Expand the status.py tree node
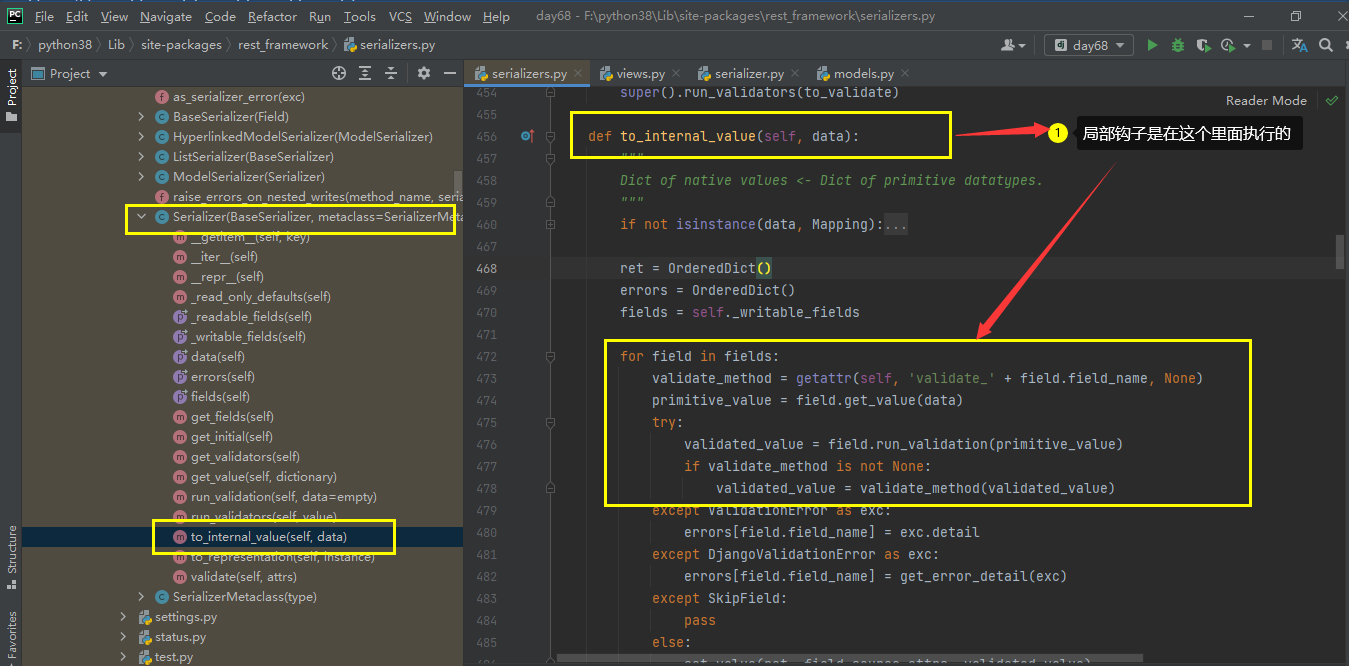Viewport: 1349px width, 666px height. click(124, 637)
